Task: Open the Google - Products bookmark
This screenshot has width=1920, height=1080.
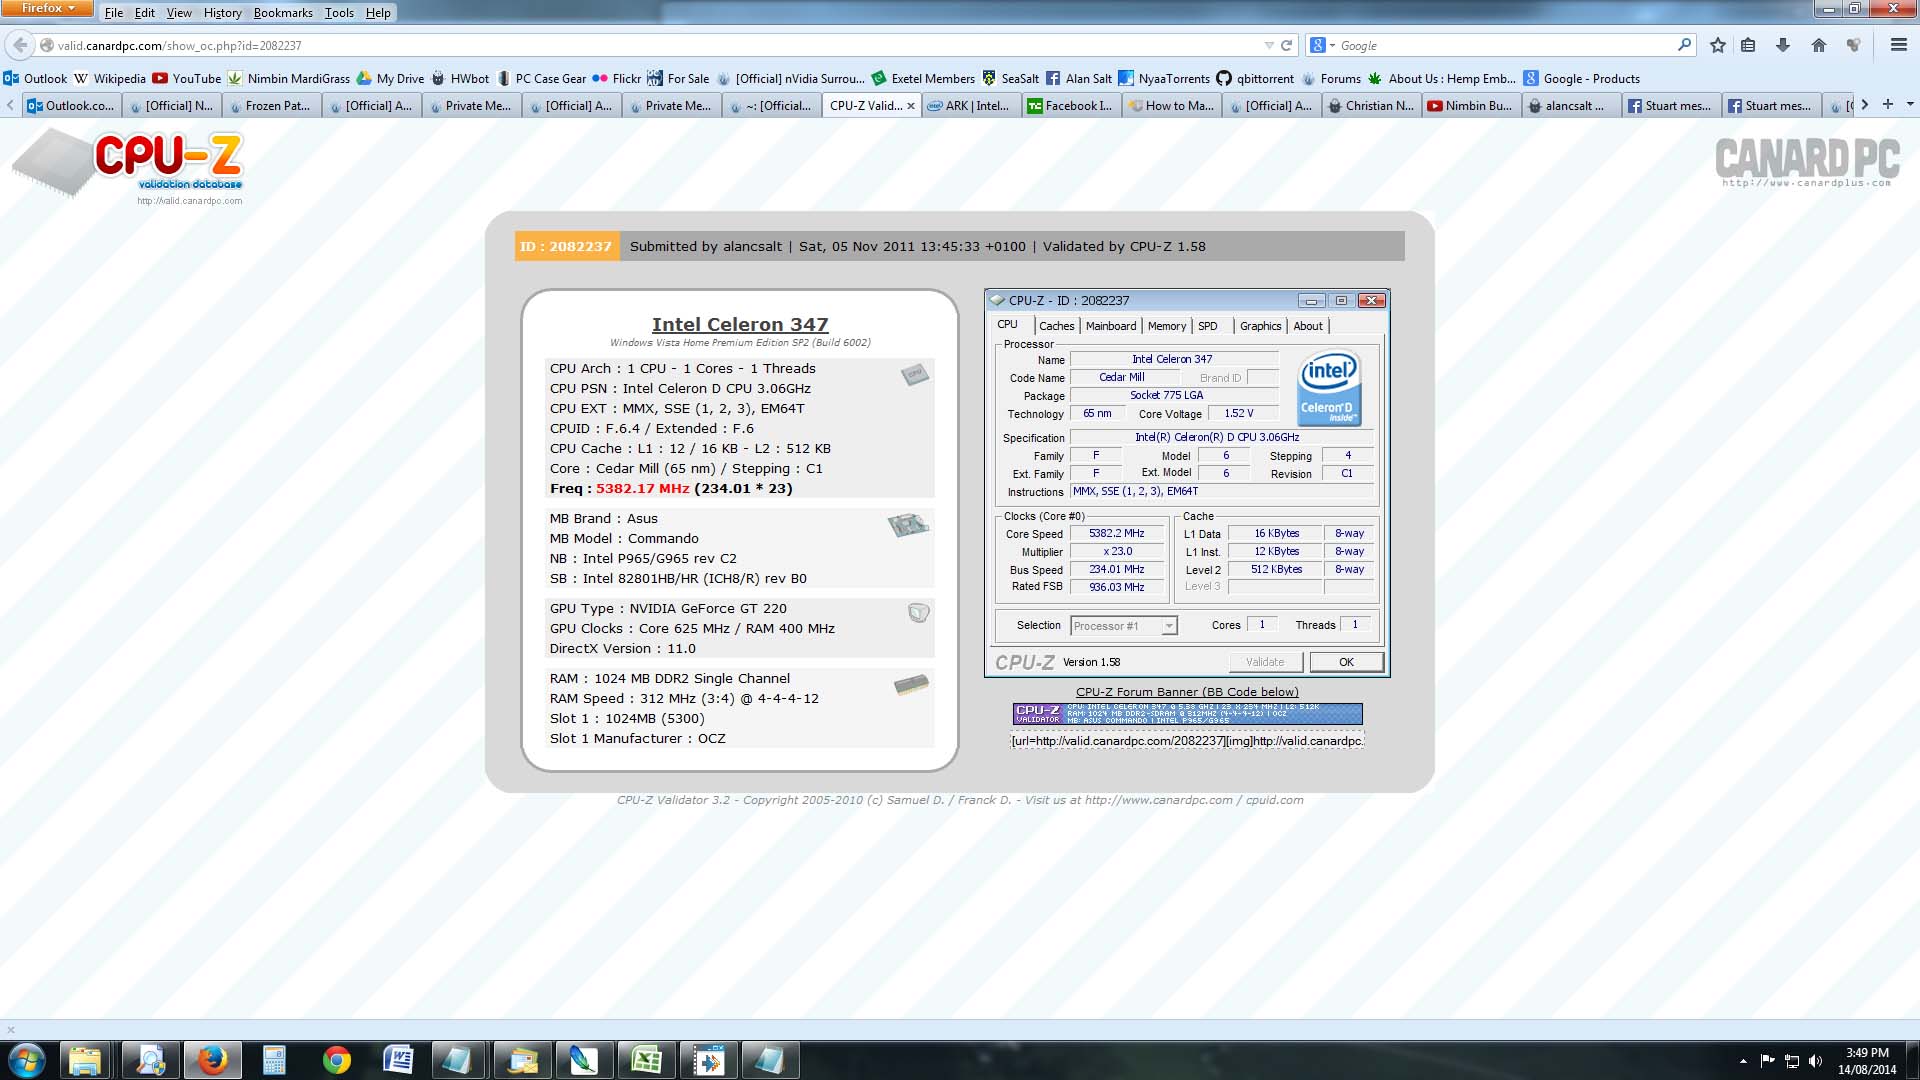Action: pos(1582,78)
